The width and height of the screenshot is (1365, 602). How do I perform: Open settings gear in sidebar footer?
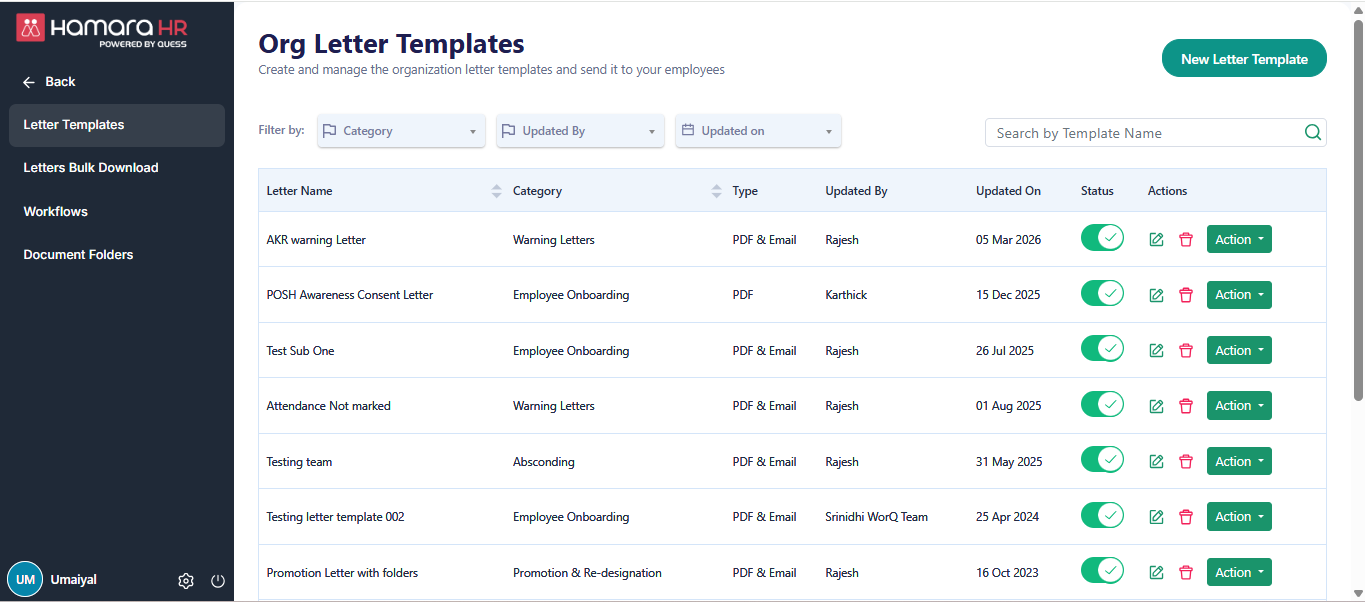point(186,581)
